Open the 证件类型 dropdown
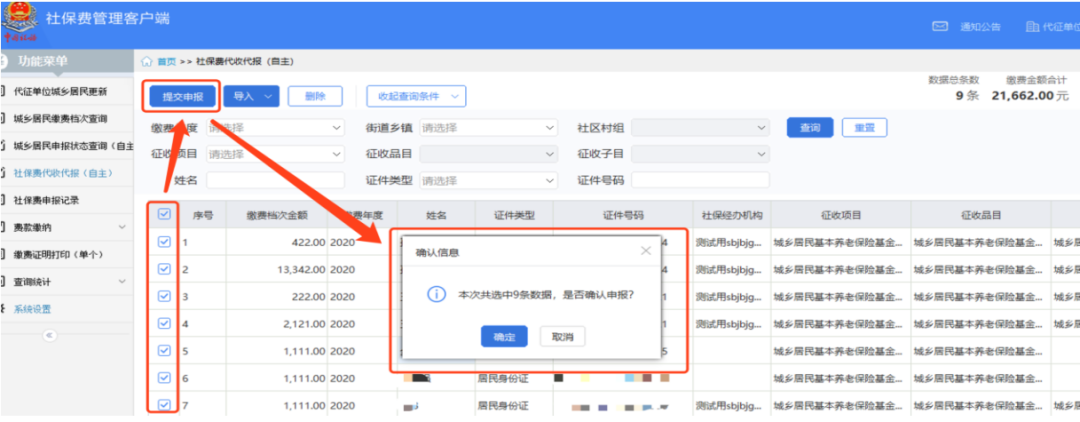The image size is (1080, 422). tap(488, 180)
